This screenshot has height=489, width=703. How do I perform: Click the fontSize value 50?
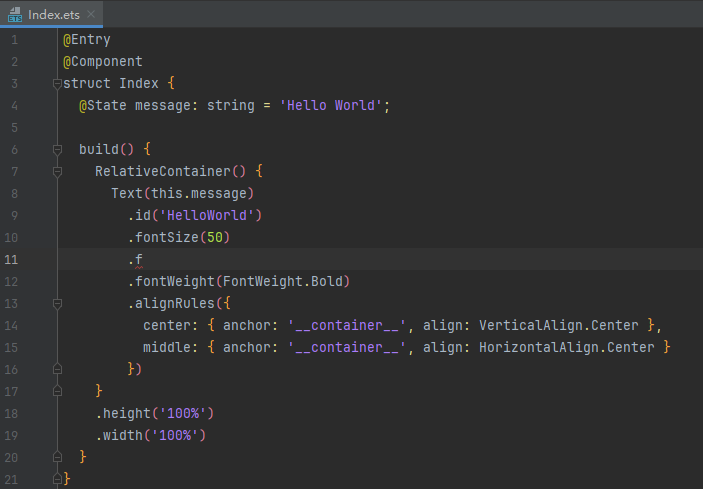point(215,237)
